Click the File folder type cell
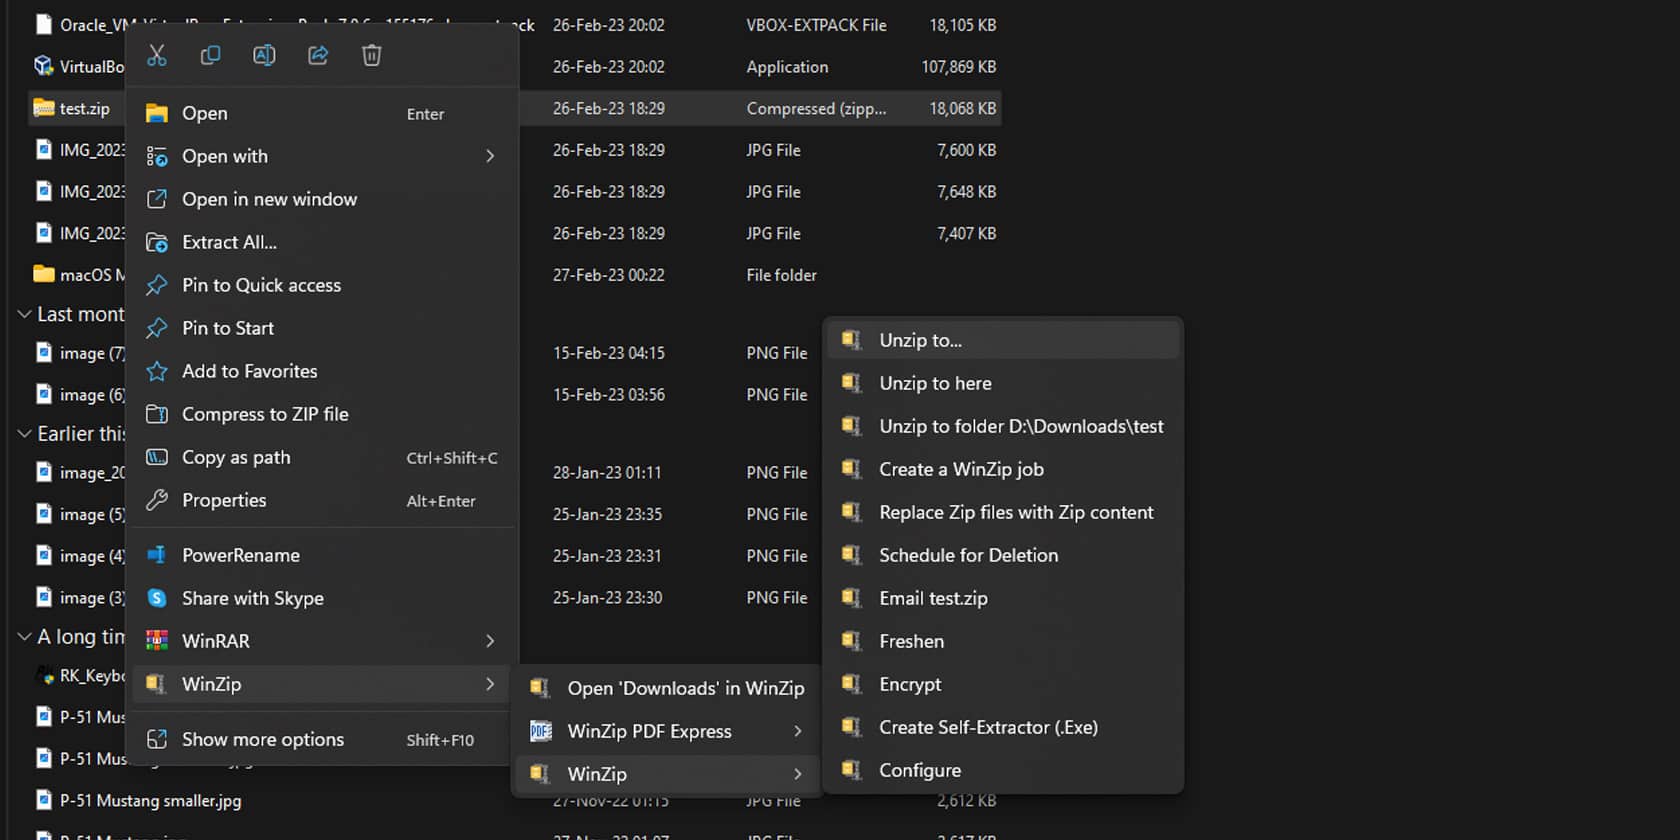 781,275
